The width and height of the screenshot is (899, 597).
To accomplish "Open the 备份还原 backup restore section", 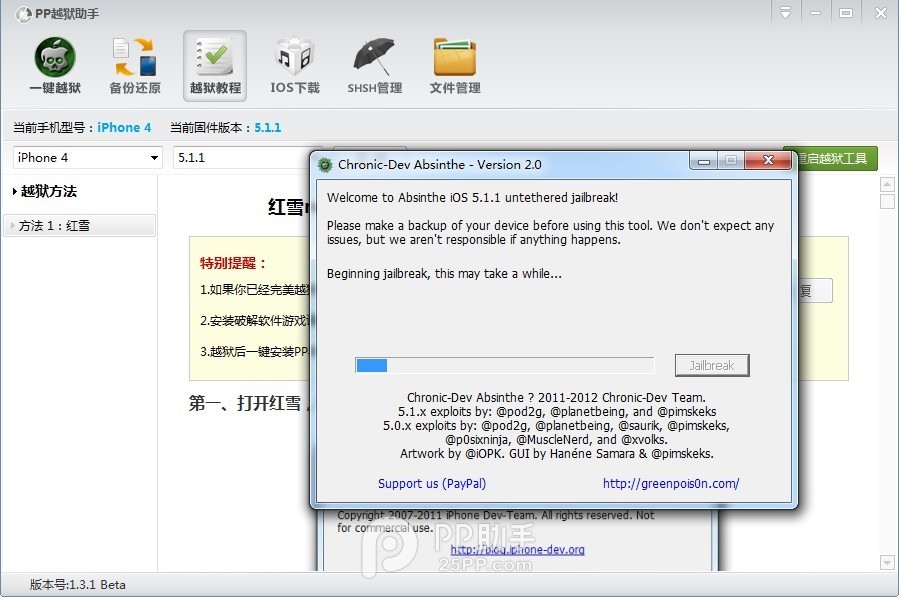I will click(135, 66).
